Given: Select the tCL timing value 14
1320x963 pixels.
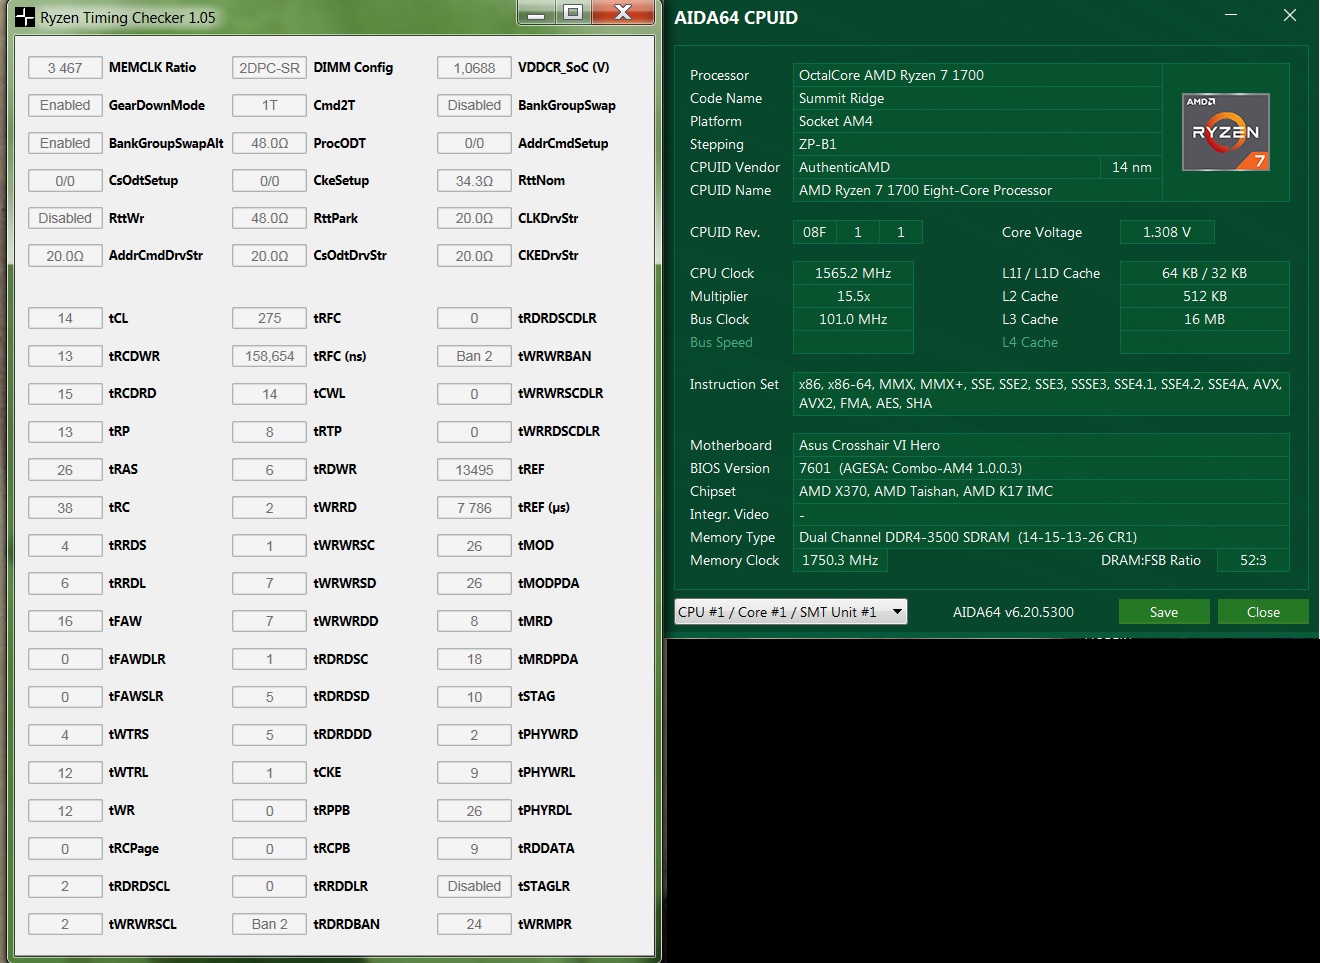Looking at the screenshot, I should (x=65, y=318).
